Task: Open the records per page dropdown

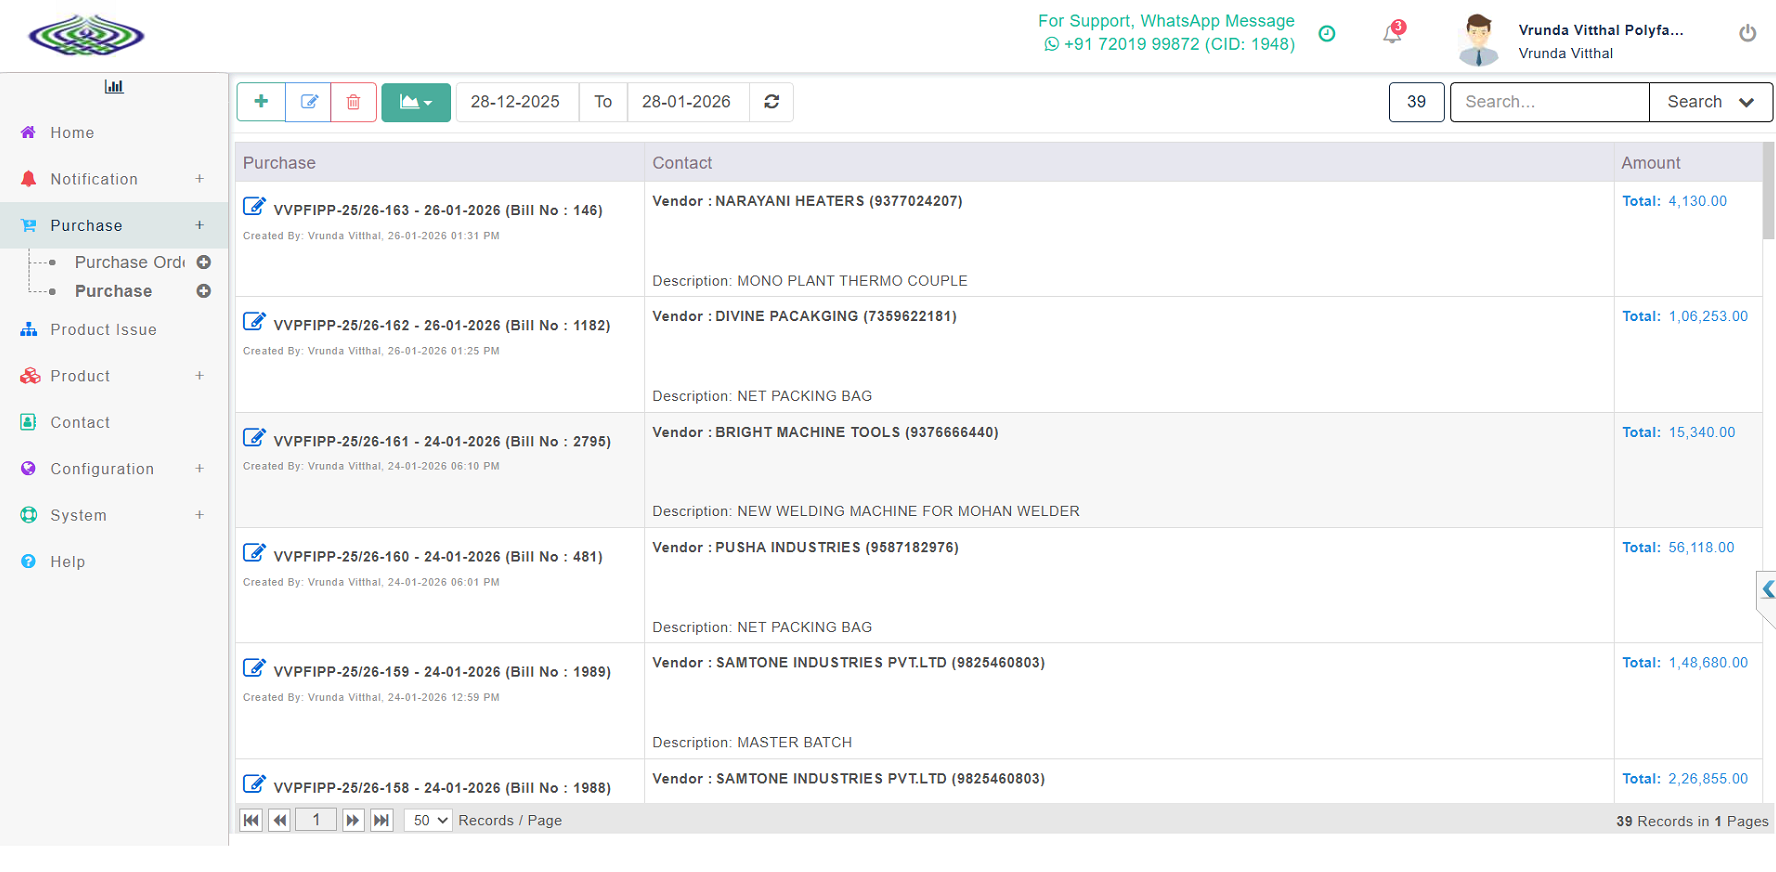Action: (429, 820)
